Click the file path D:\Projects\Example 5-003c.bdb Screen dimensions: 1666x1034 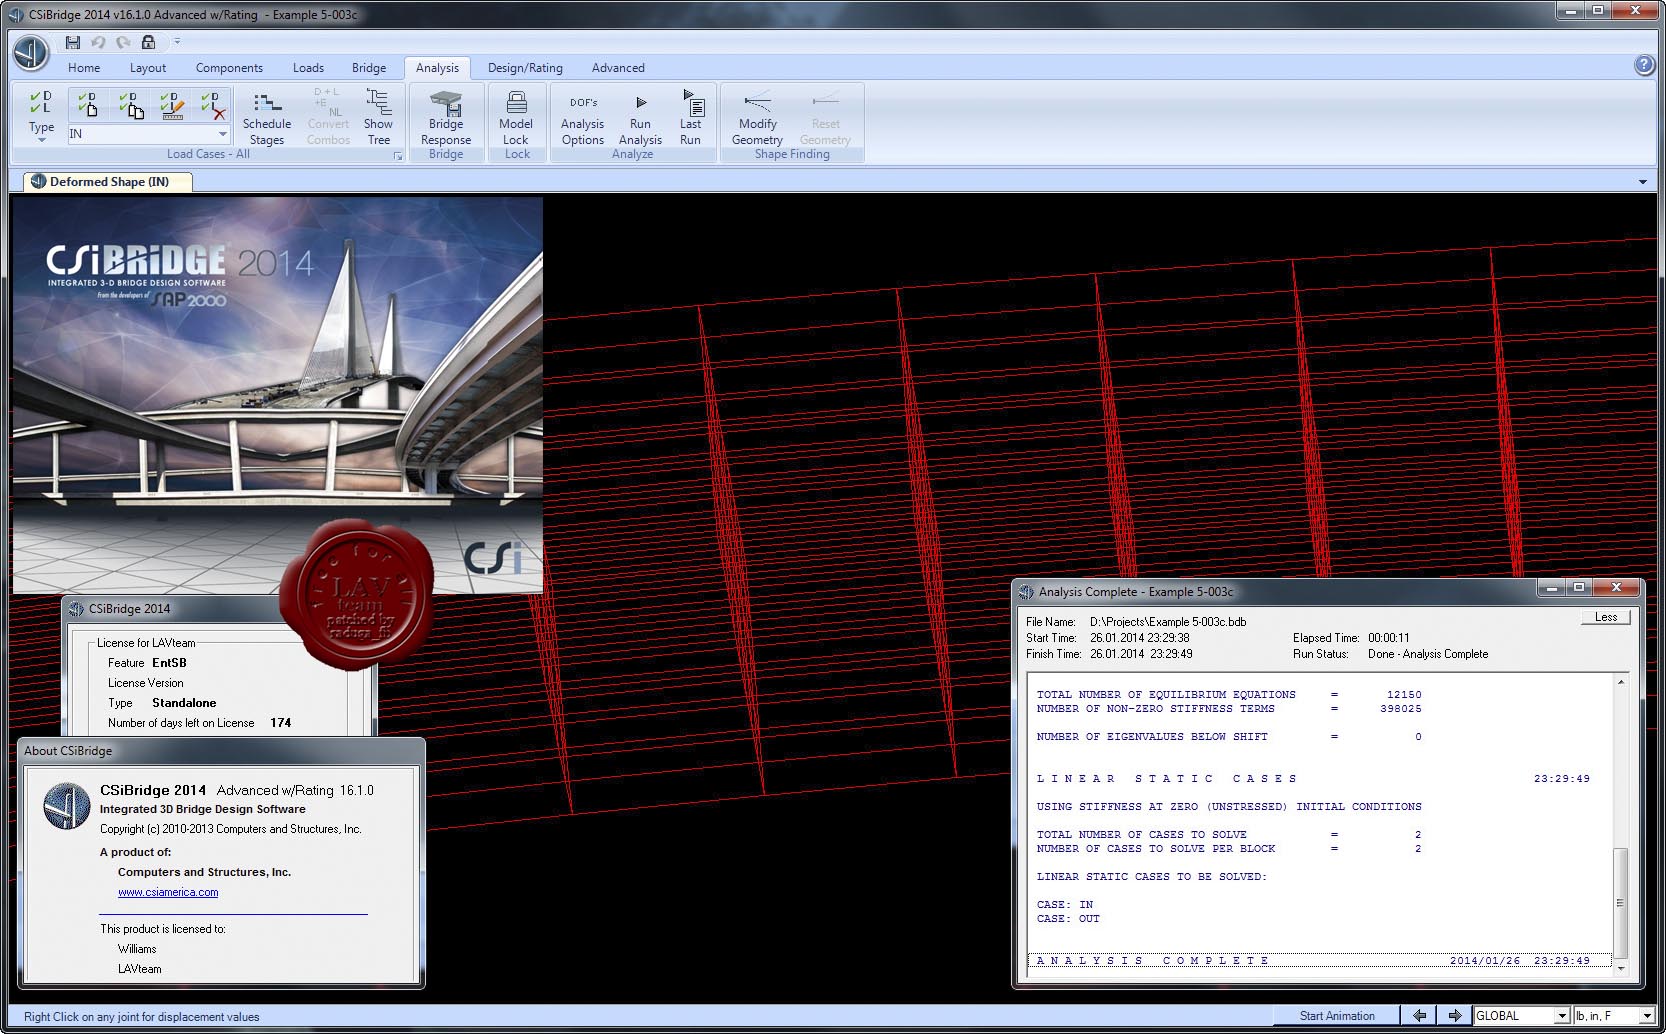(1168, 621)
